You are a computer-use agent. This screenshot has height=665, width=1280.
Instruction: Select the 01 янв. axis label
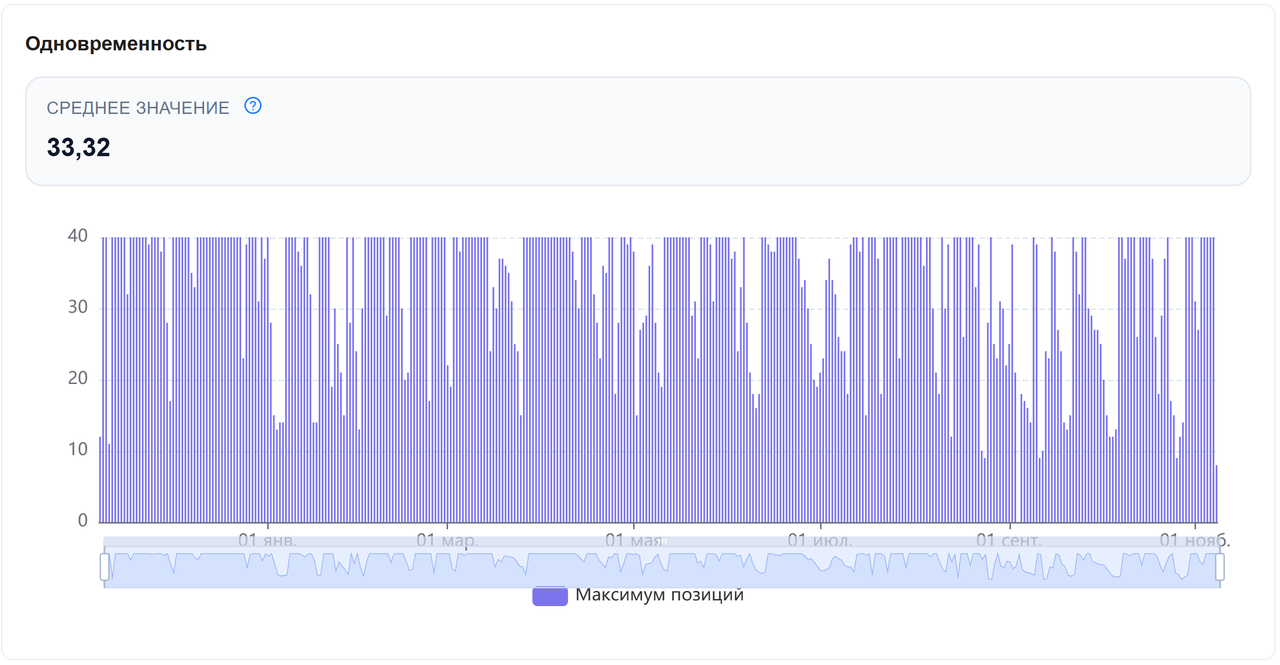268,540
